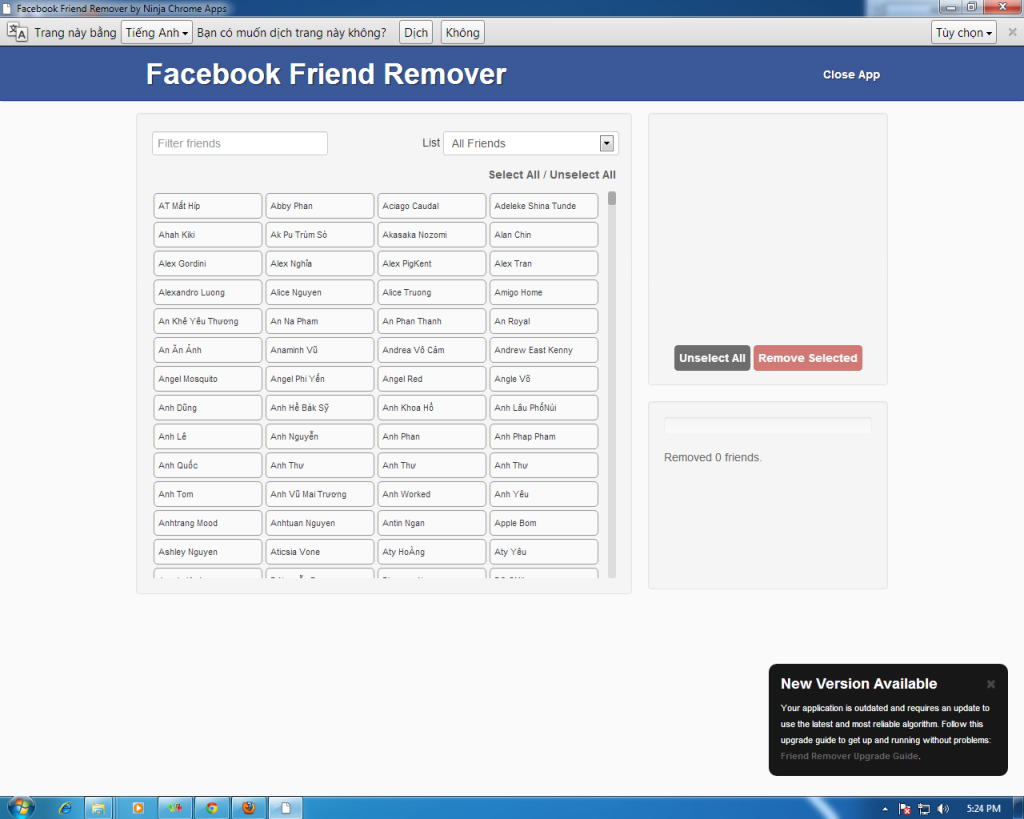
Task: Open the network tray icon
Action: 924,809
